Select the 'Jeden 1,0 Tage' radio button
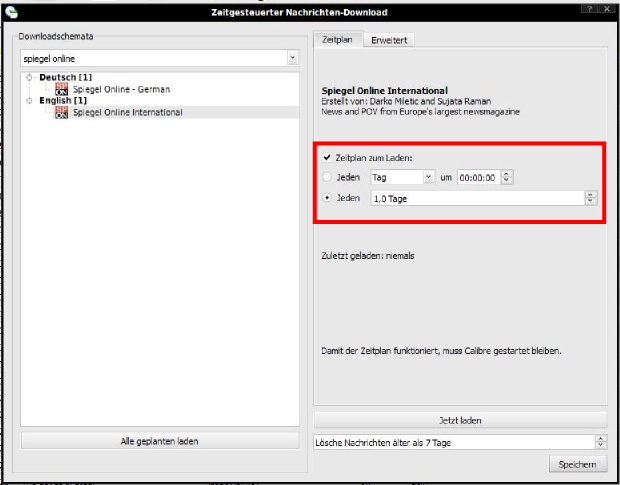620x485 pixels. pos(327,198)
